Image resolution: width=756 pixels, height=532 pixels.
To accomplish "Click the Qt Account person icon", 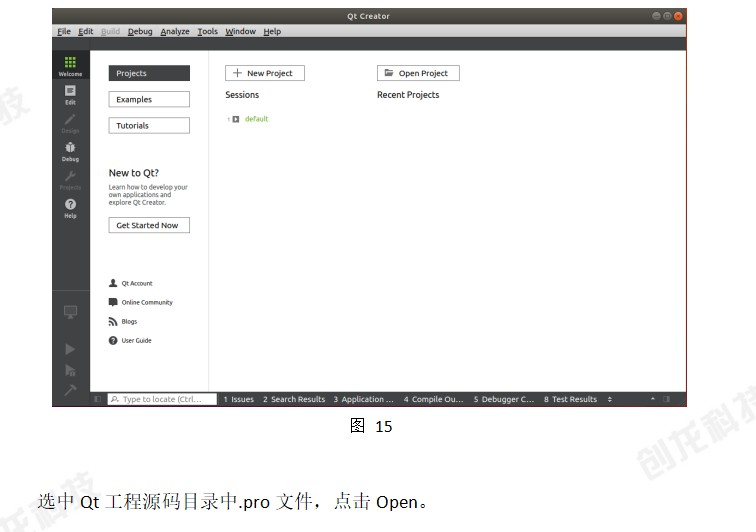I will click(113, 283).
